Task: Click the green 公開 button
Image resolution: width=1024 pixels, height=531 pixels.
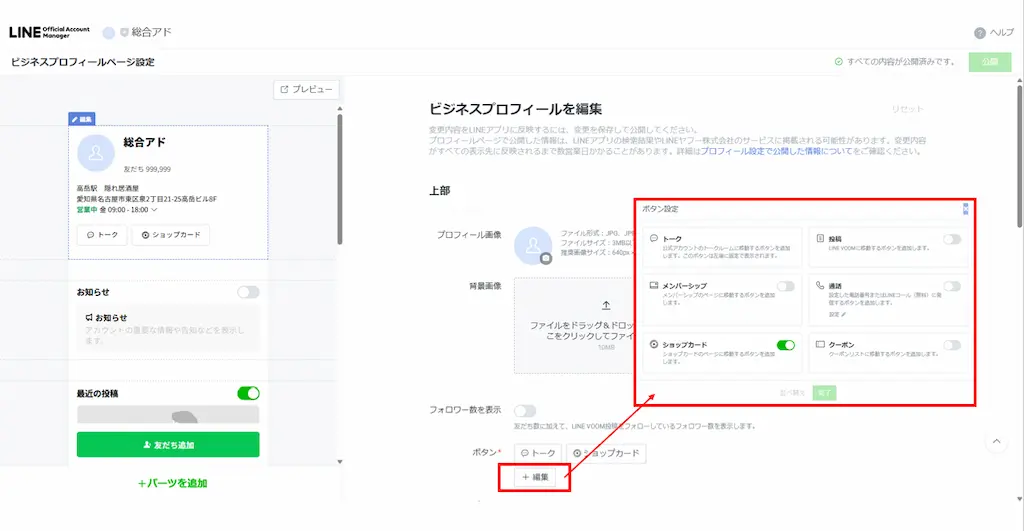Action: [x=990, y=62]
